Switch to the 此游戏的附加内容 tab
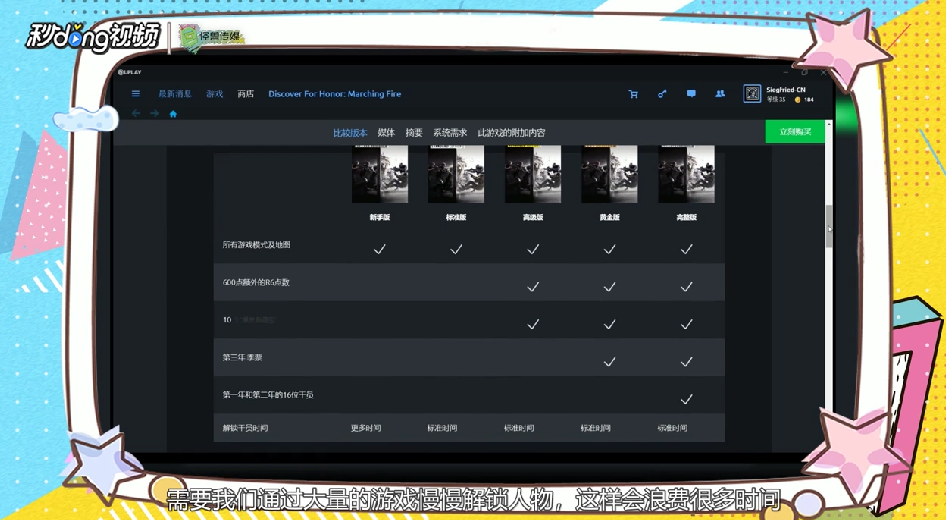This screenshot has height=520, width=946. pyautogui.click(x=511, y=133)
